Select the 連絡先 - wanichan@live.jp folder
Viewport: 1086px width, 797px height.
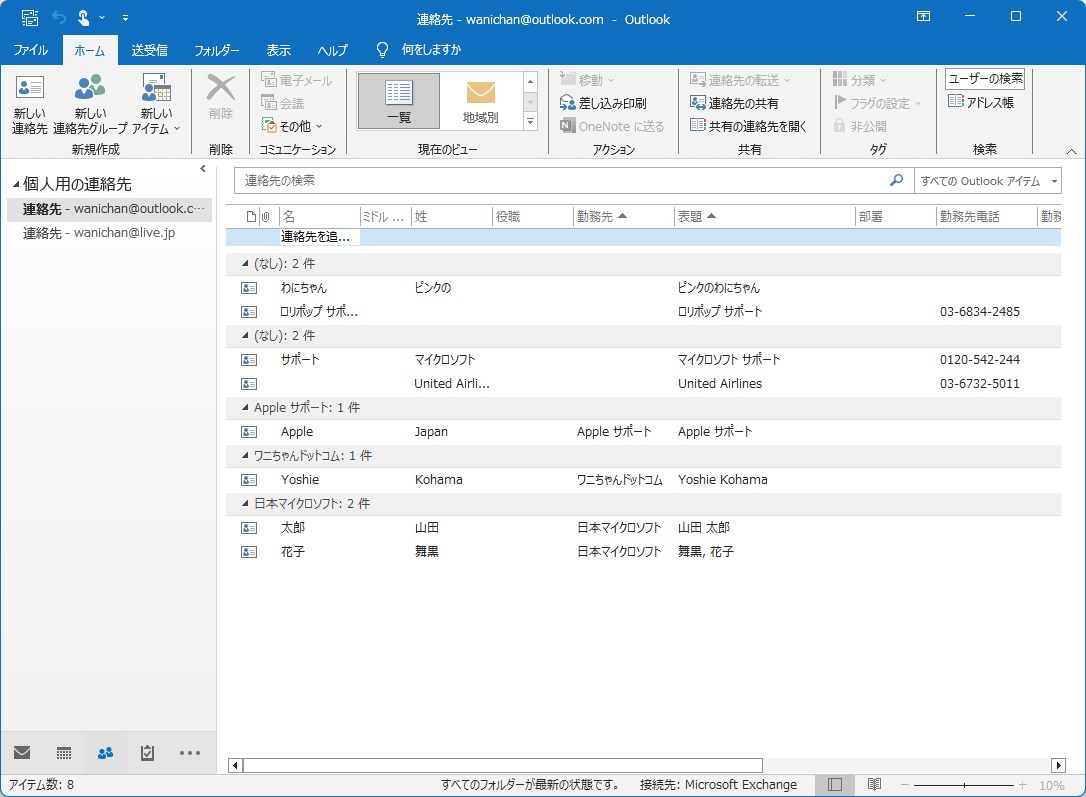point(99,233)
